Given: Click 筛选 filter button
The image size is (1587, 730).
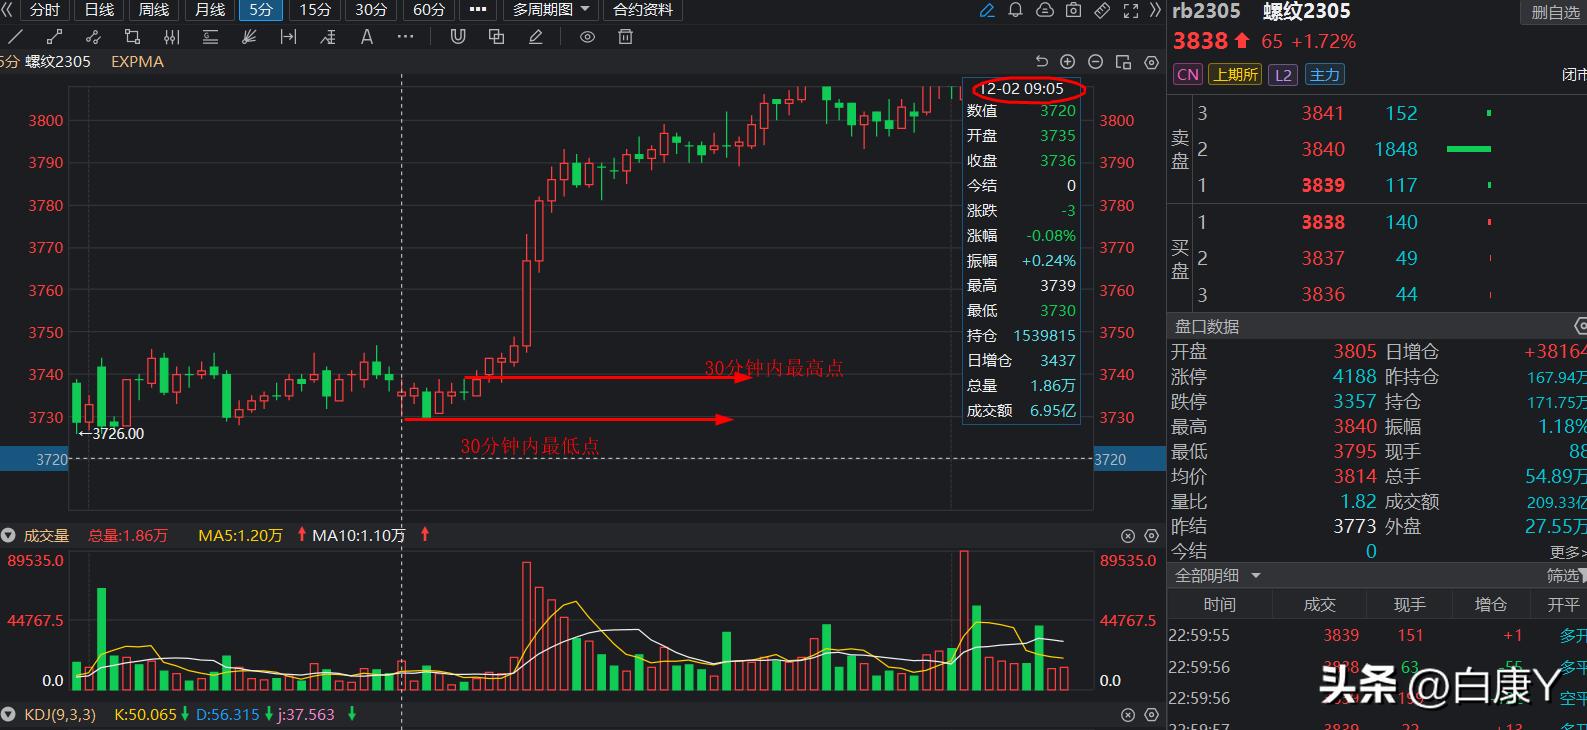Looking at the screenshot, I should [1565, 576].
